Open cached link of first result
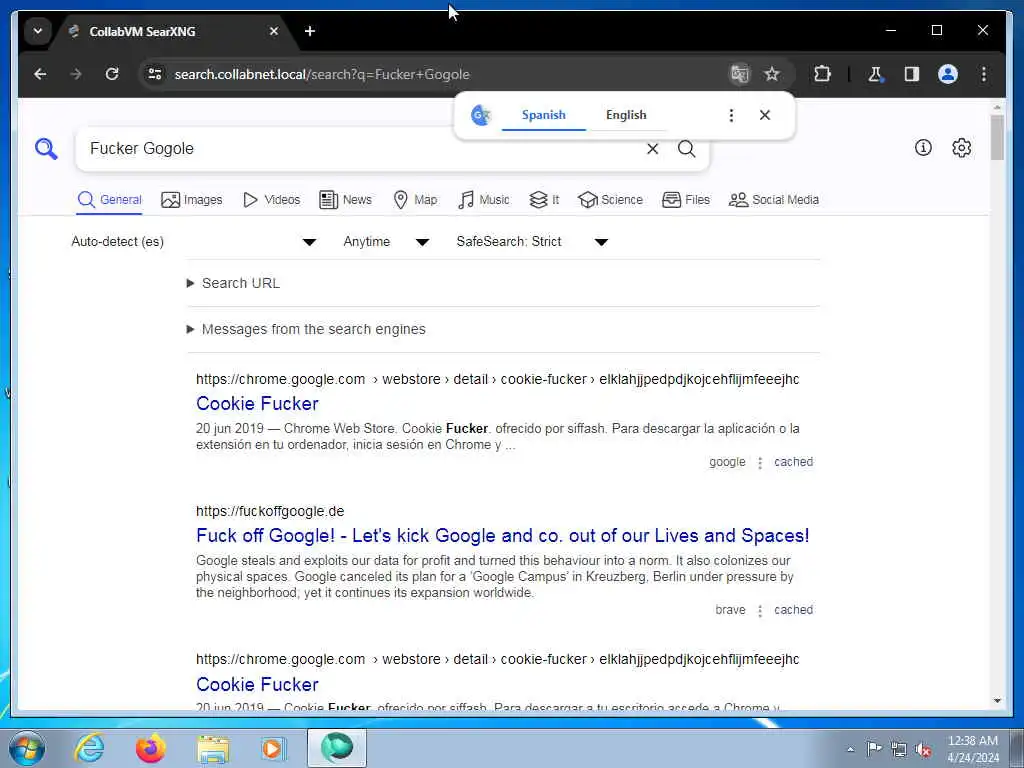1024x768 pixels. 793,462
